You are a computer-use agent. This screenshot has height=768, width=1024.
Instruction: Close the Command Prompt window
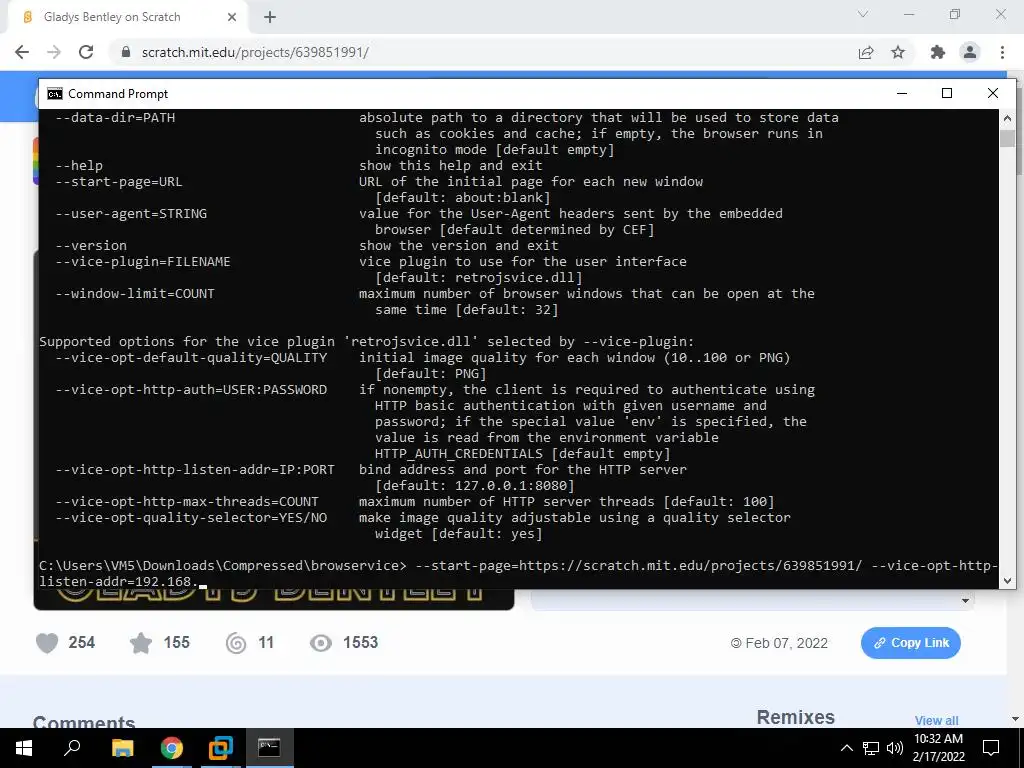(993, 93)
